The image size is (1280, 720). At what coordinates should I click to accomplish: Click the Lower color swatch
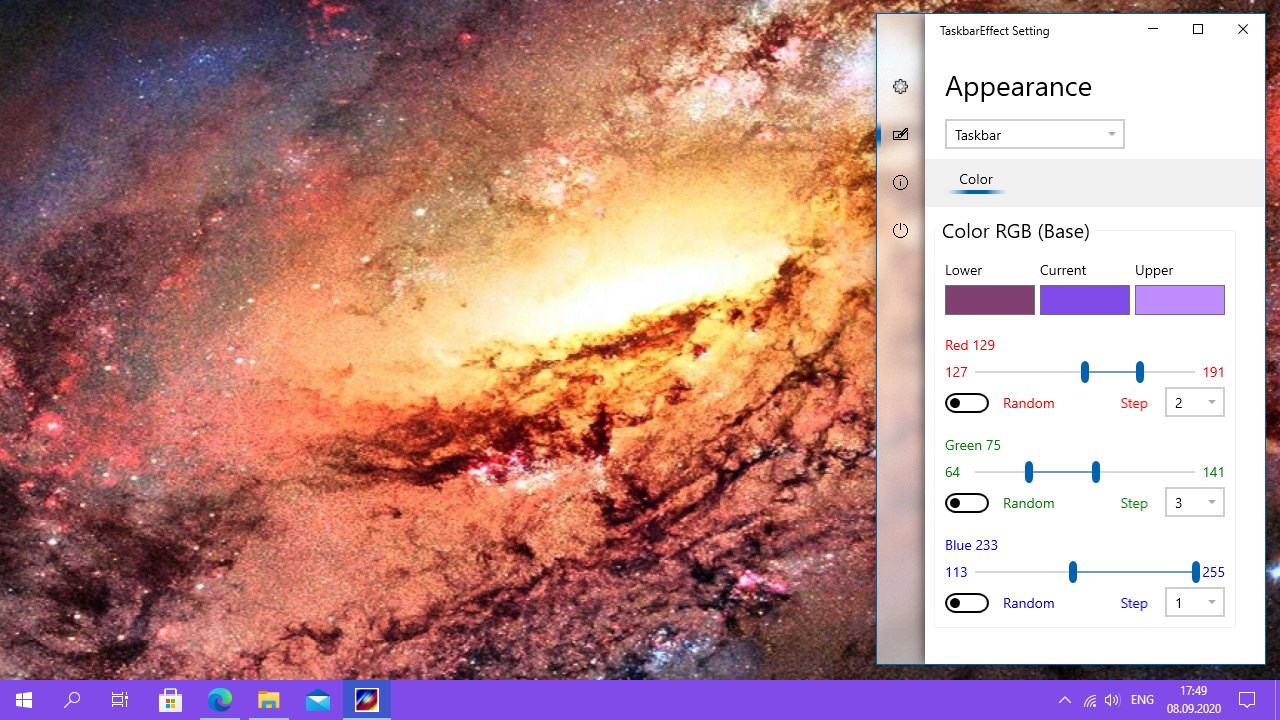click(990, 300)
